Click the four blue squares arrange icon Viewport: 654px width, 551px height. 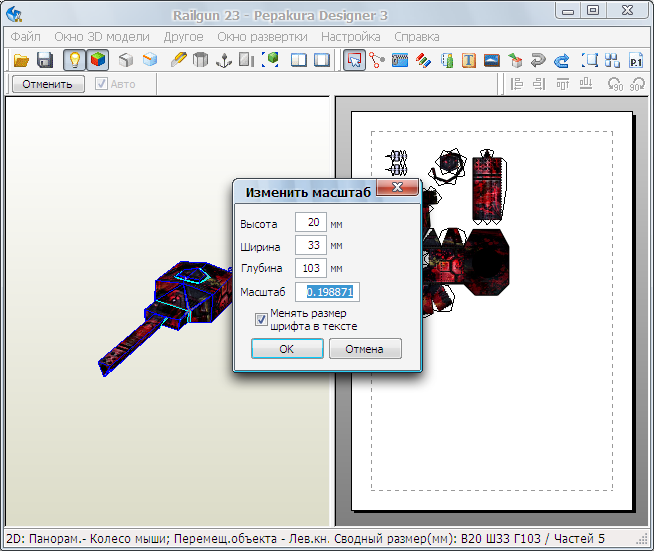click(612, 60)
